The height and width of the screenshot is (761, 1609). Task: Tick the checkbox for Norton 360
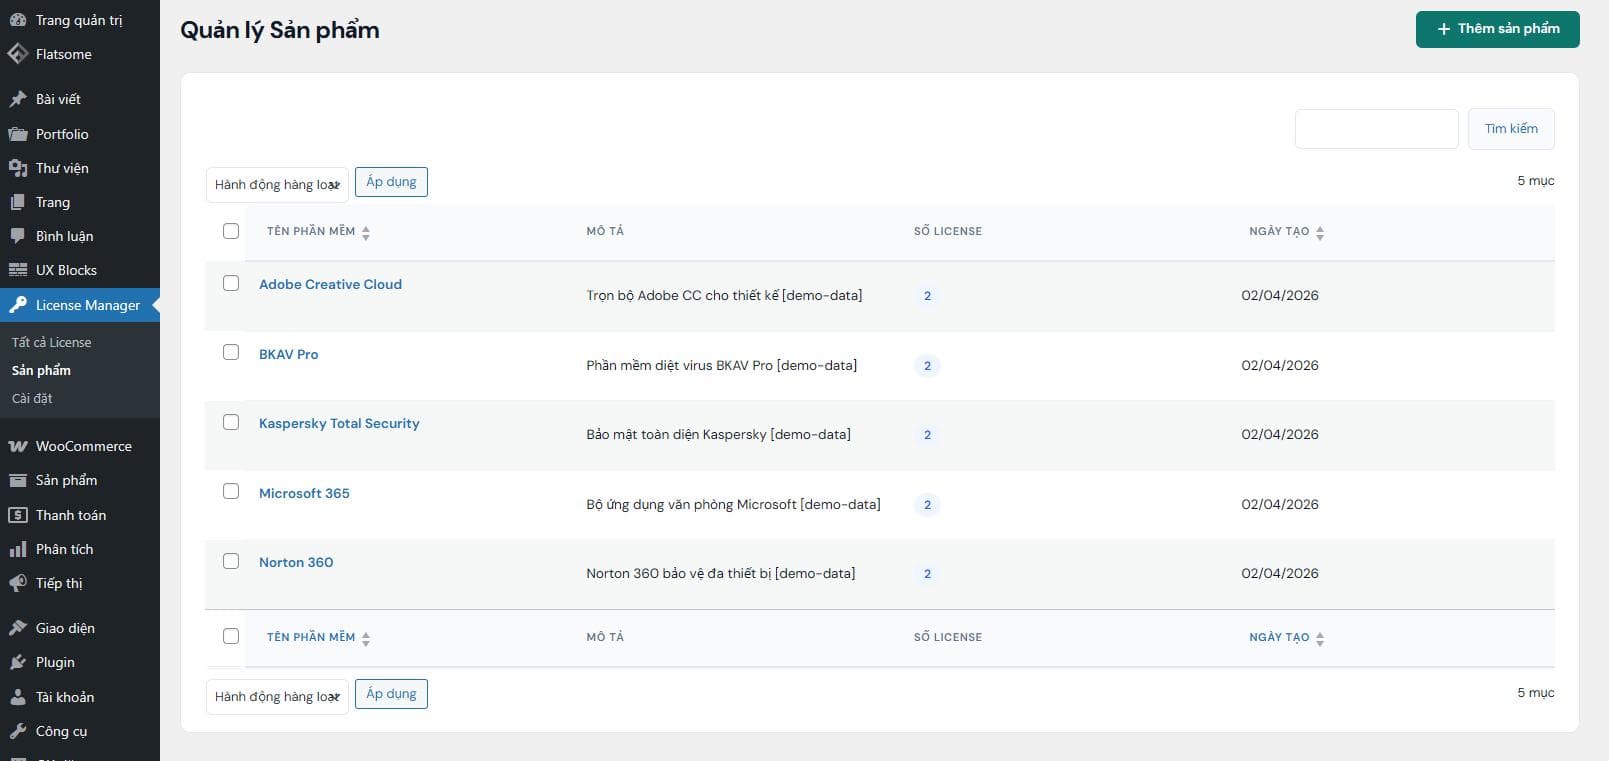(231, 562)
